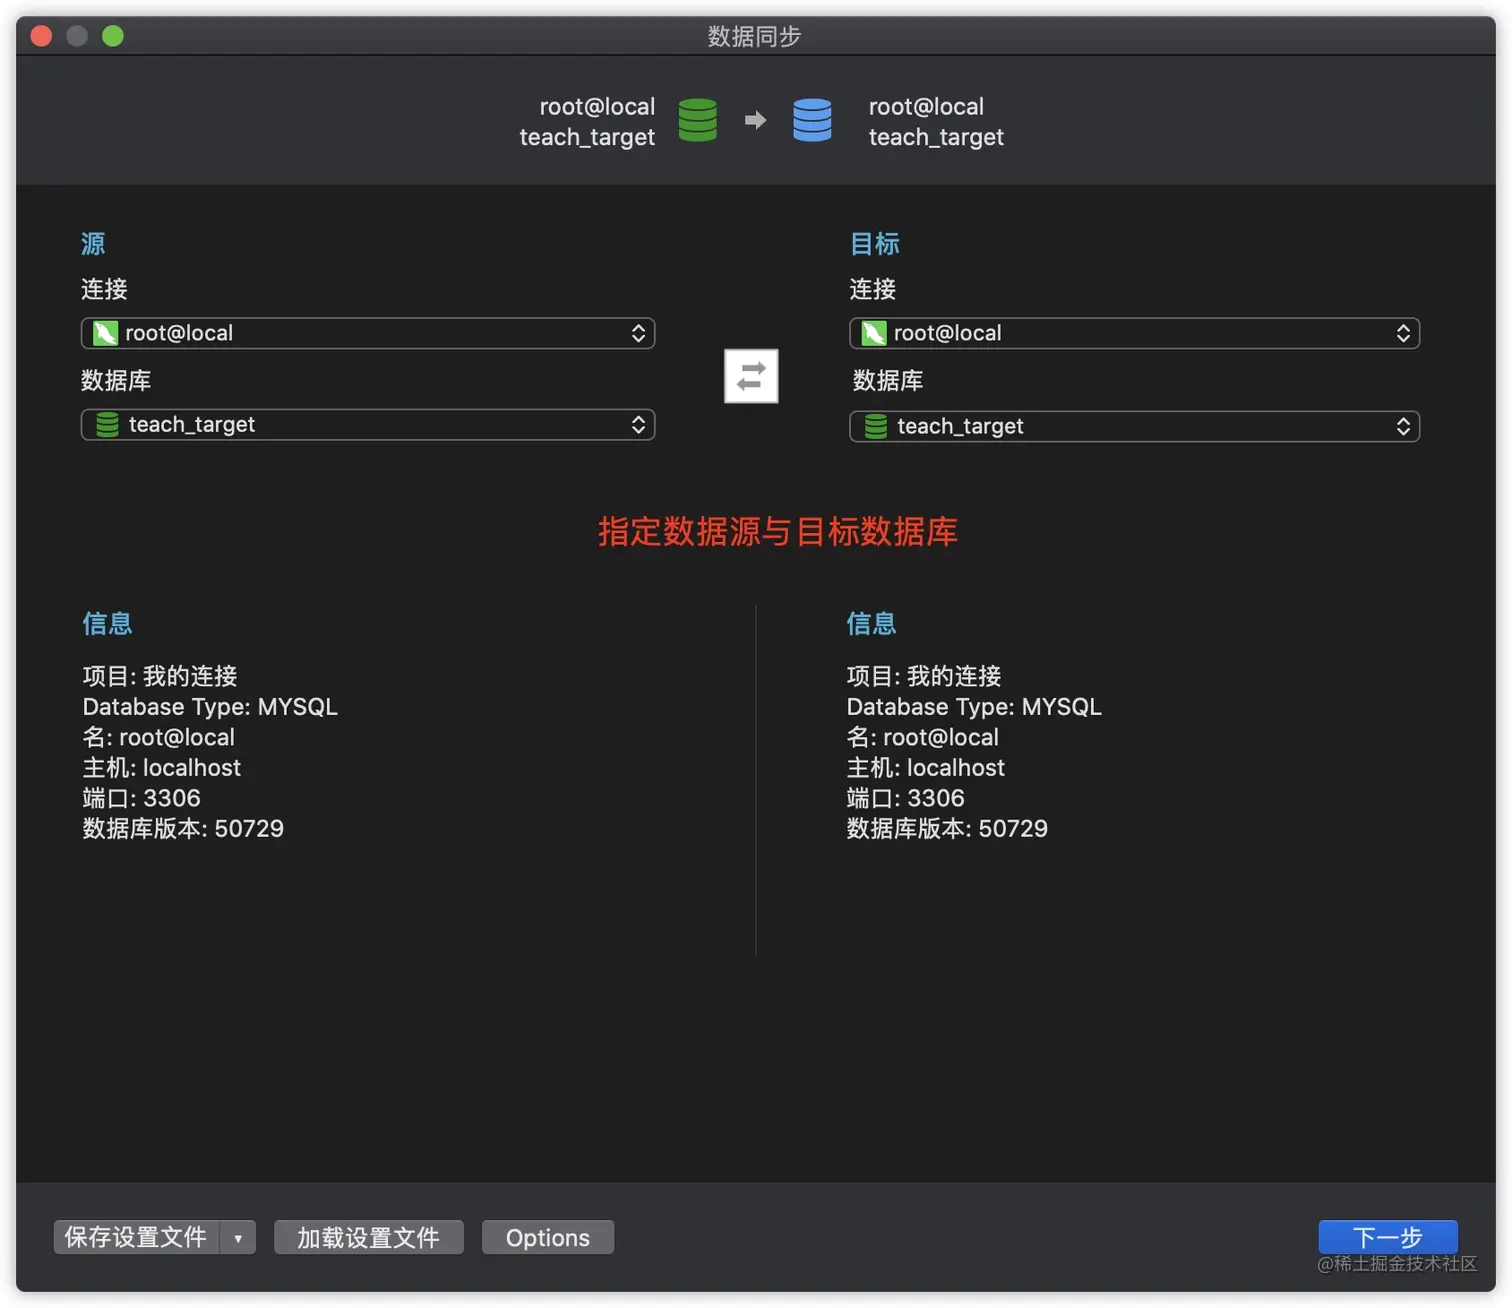Screen dimensions: 1512x1308
Task: Click source info 项目: 我的连接 line
Action: [160, 676]
